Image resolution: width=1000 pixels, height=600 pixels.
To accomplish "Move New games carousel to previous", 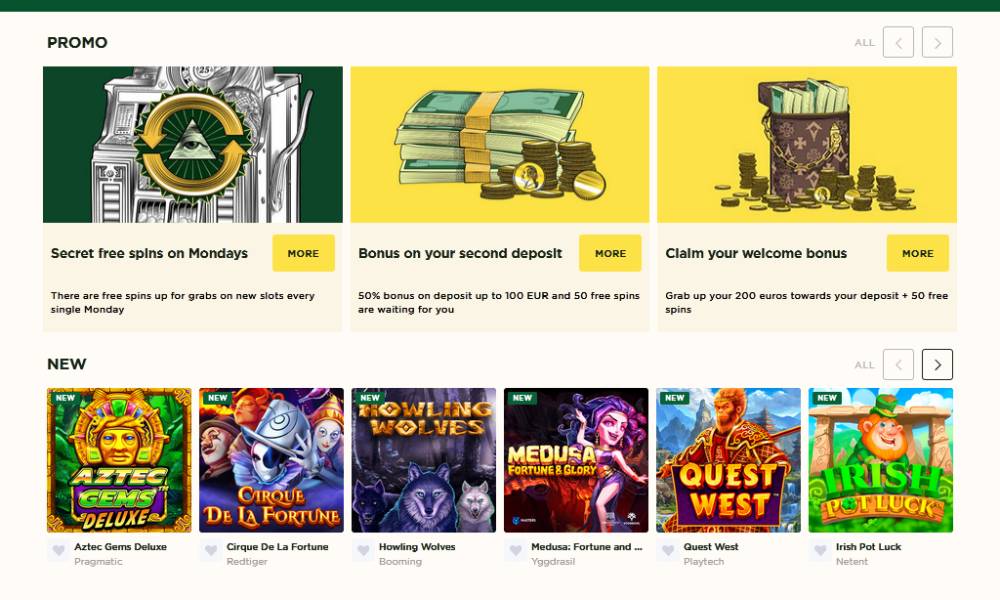I will click(898, 365).
